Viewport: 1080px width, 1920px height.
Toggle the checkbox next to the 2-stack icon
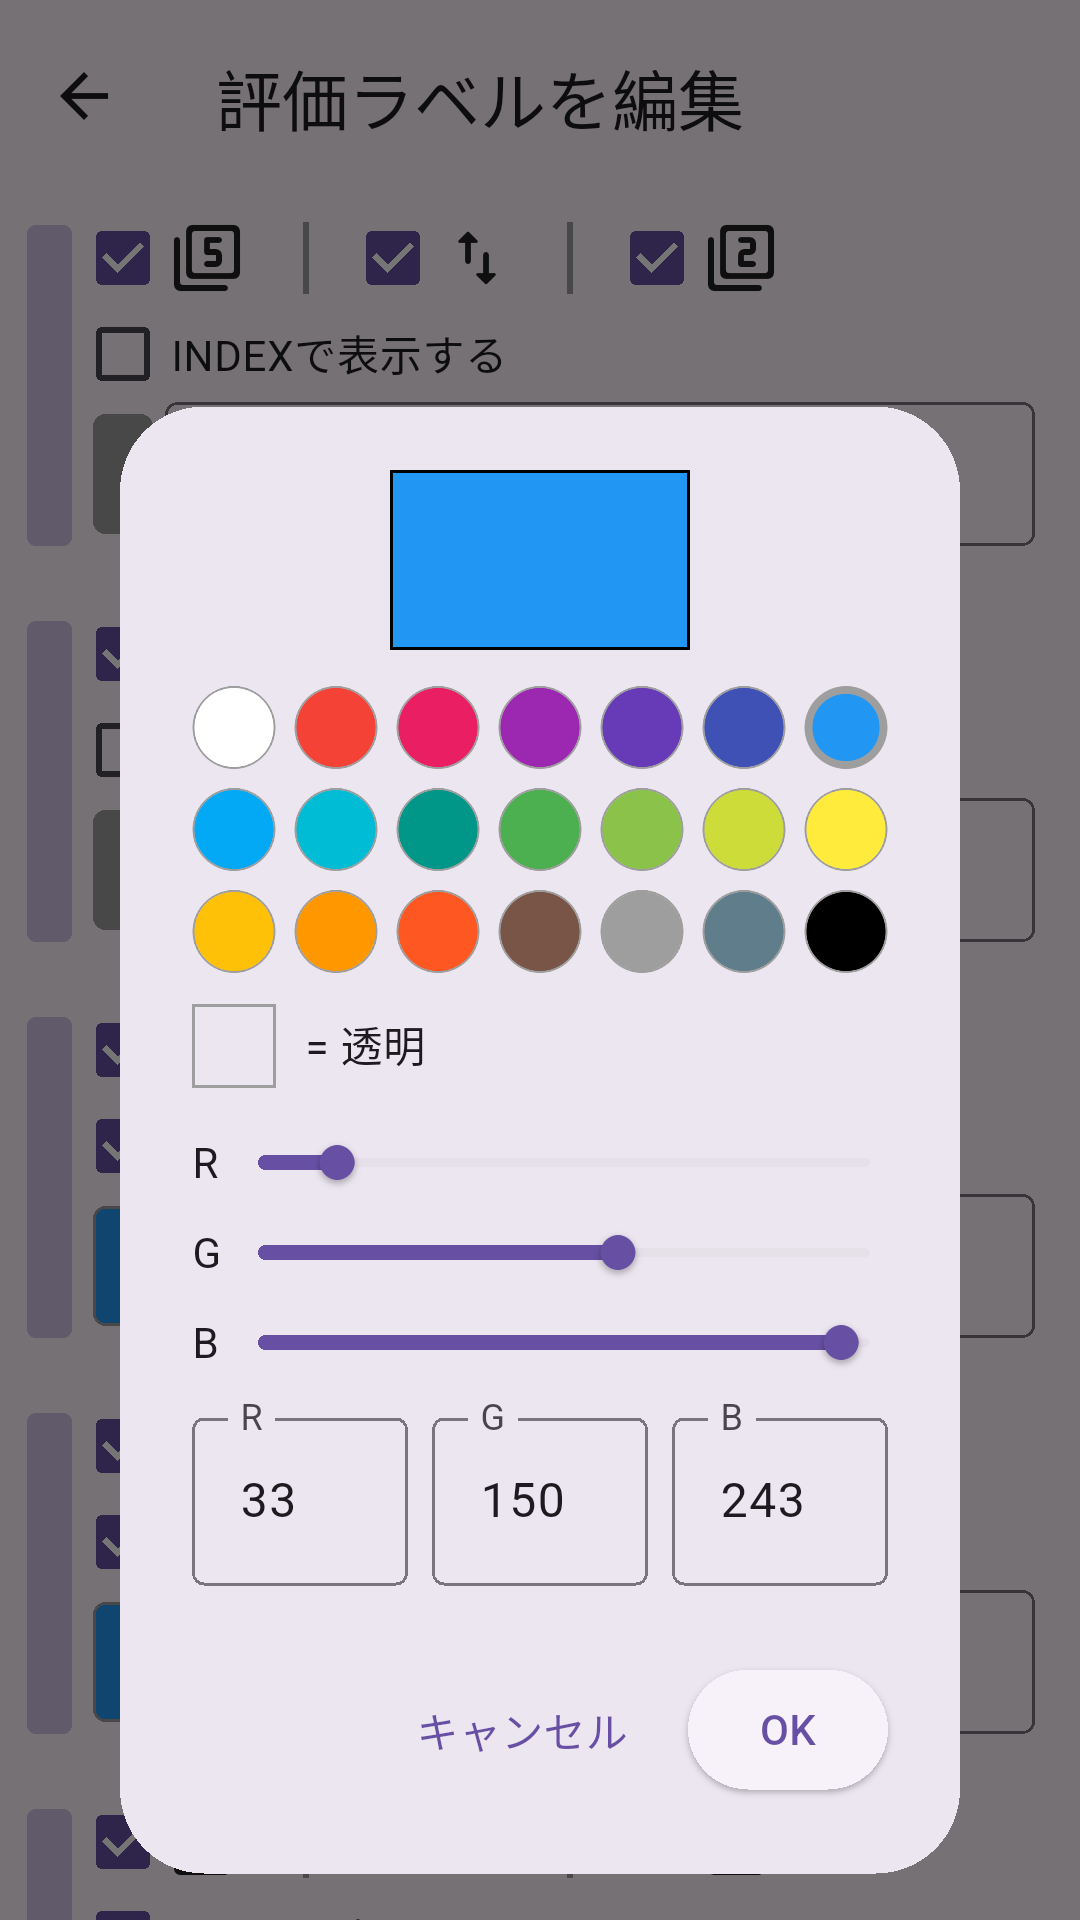657,258
